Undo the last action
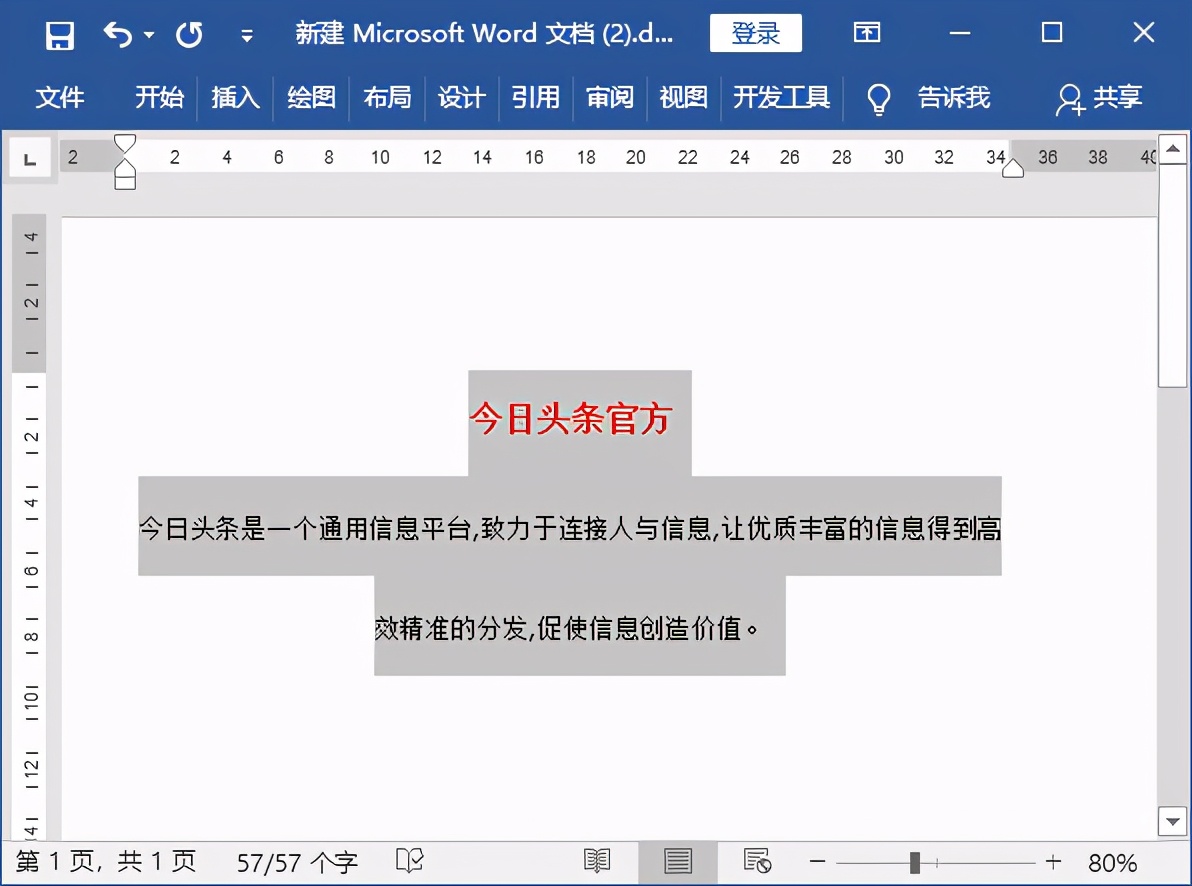 tap(118, 34)
